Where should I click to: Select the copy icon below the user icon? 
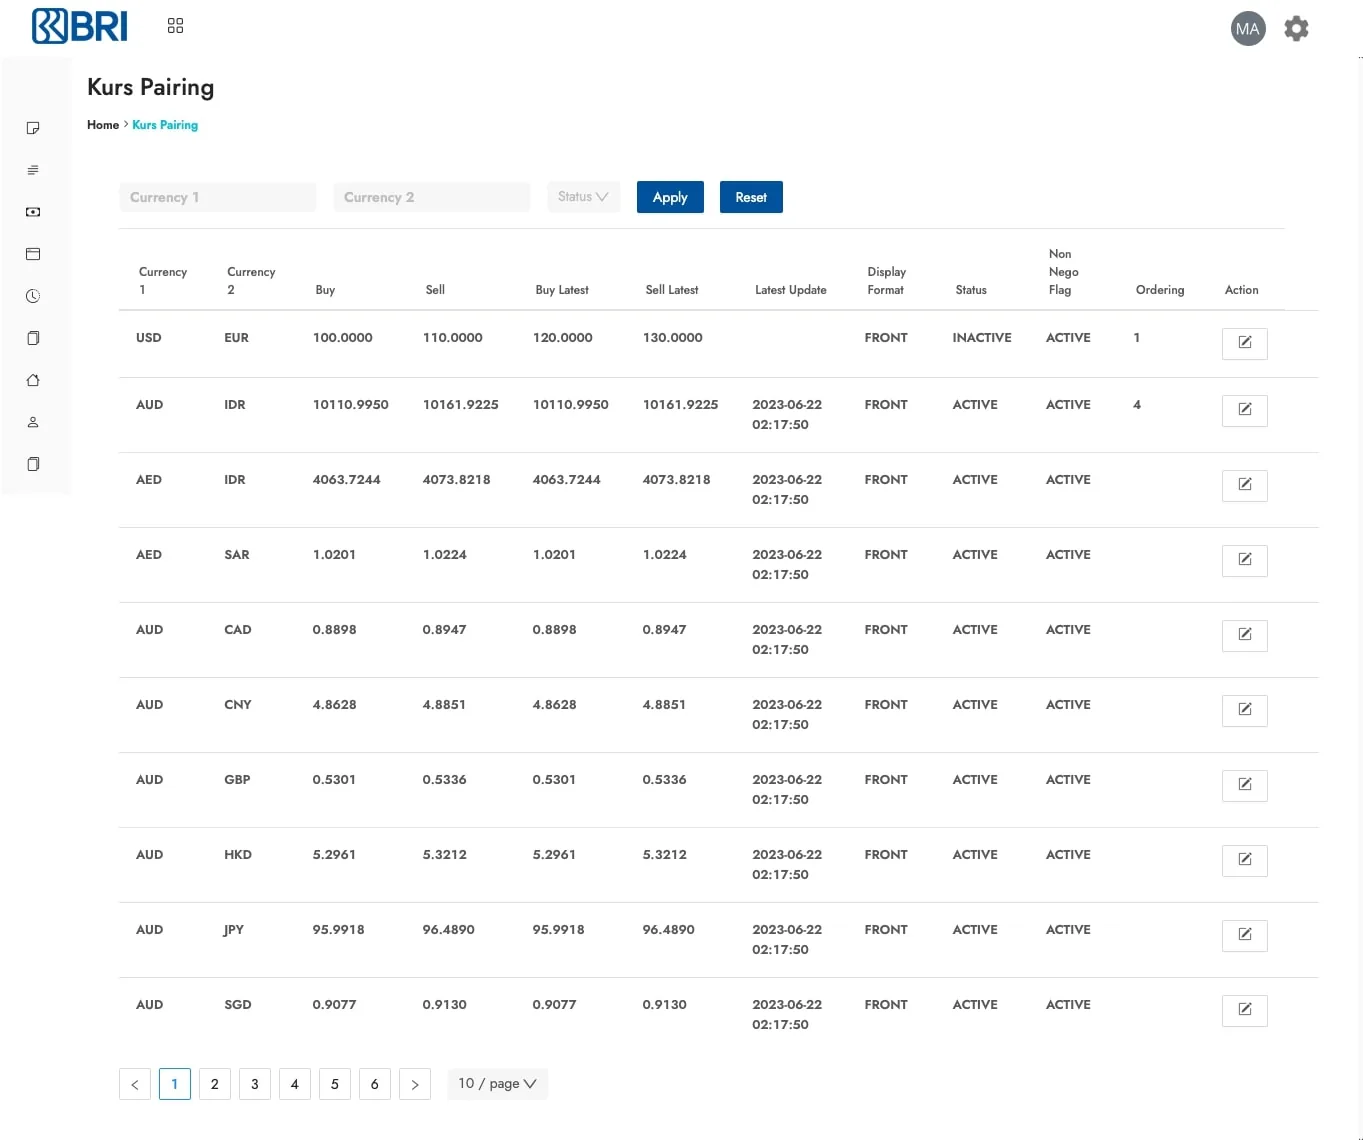(x=33, y=464)
